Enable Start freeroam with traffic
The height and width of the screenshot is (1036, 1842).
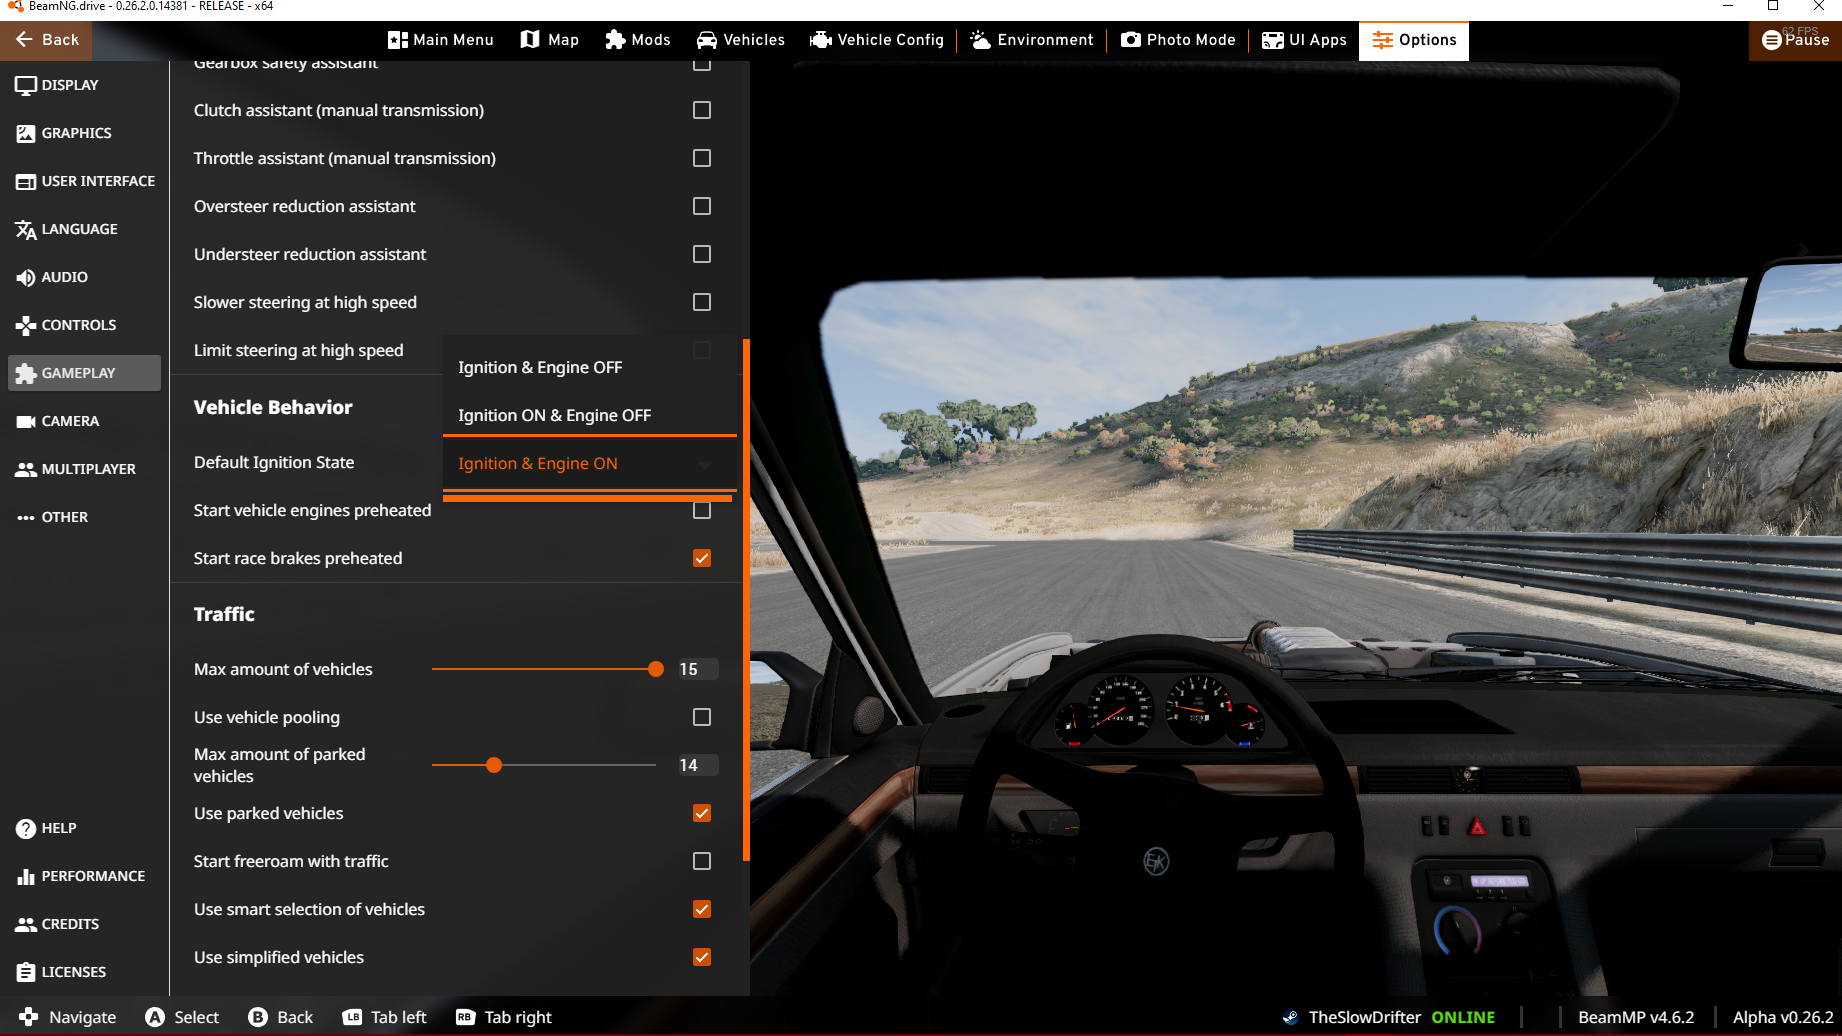[x=702, y=861]
